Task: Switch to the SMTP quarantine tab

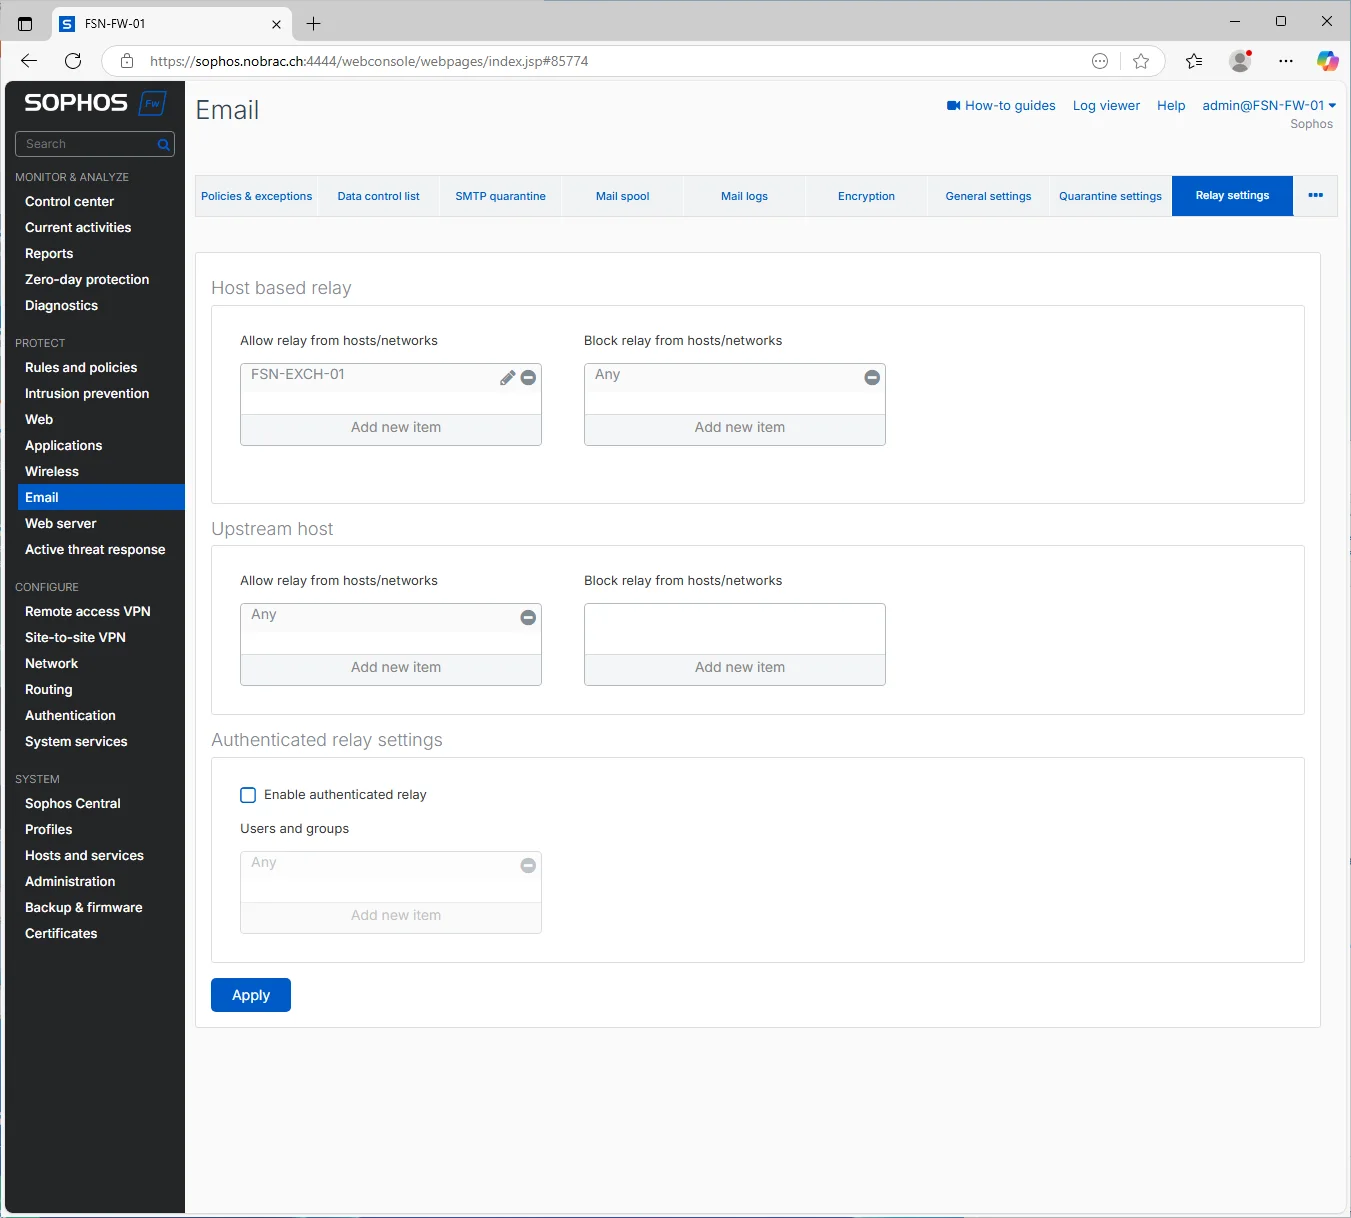Action: [500, 196]
